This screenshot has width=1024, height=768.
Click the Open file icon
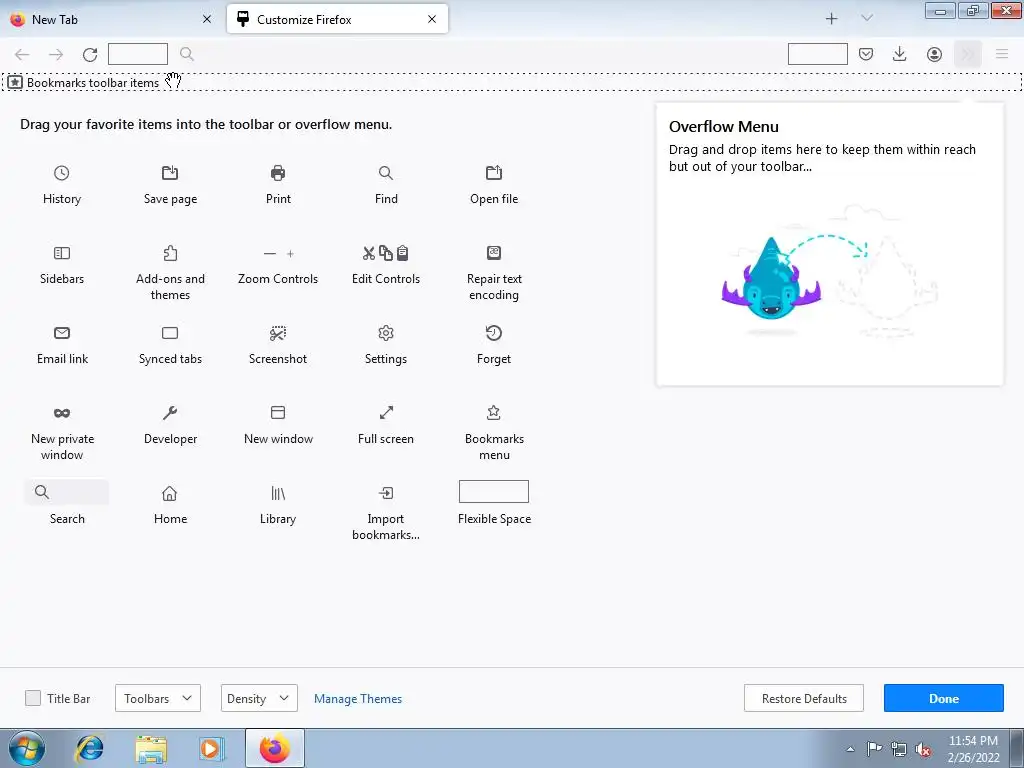pyautogui.click(x=494, y=173)
